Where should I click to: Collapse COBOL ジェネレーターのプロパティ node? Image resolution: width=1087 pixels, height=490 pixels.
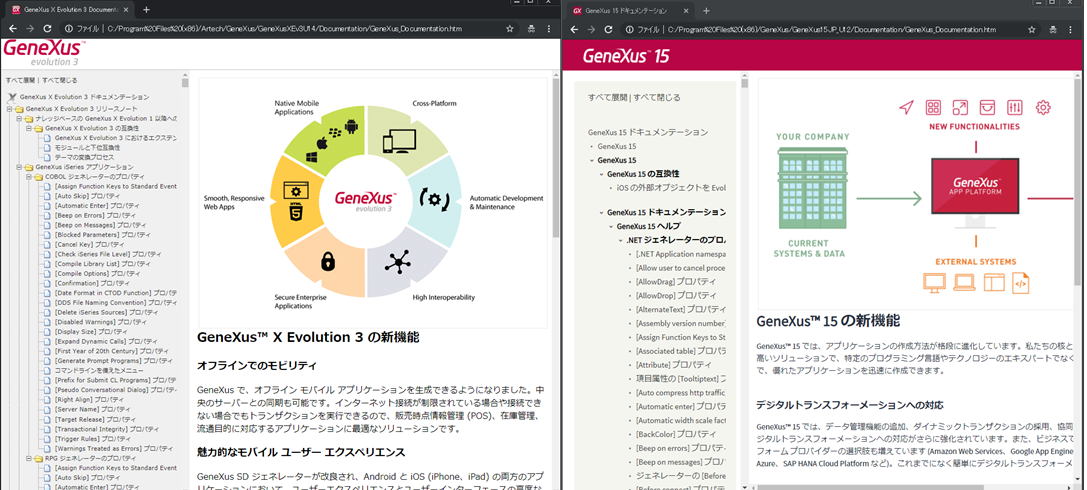29,177
